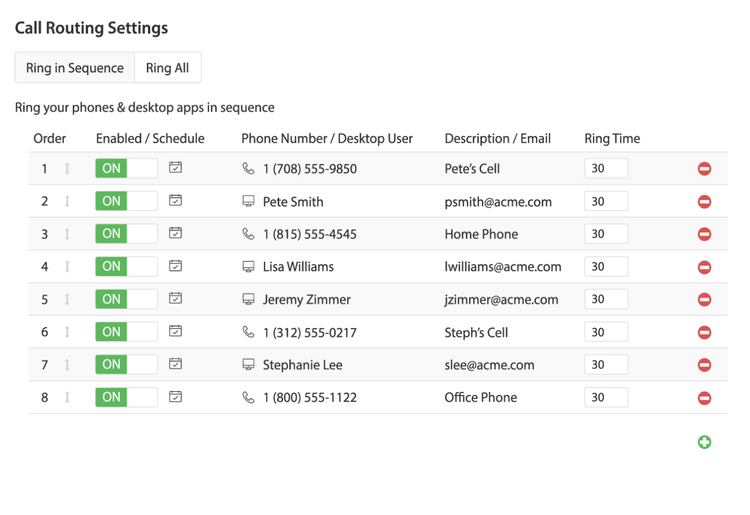The height and width of the screenshot is (515, 750).
Task: Switch to the Ring All tab
Action: [x=167, y=68]
